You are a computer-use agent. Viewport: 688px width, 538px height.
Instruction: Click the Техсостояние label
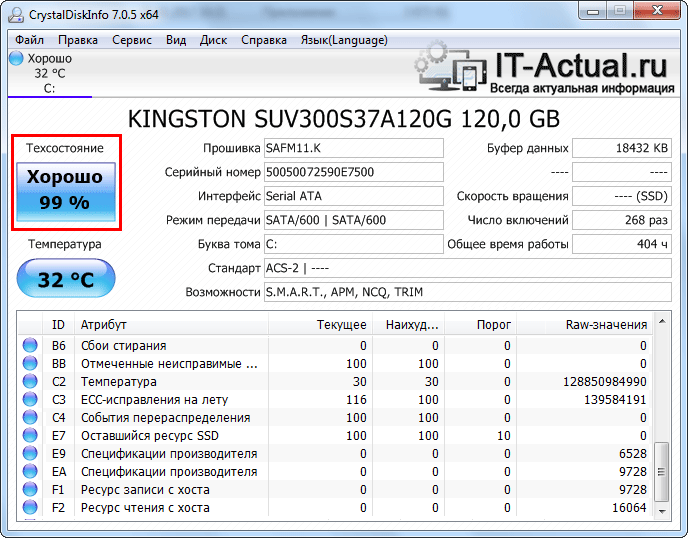click(65, 148)
